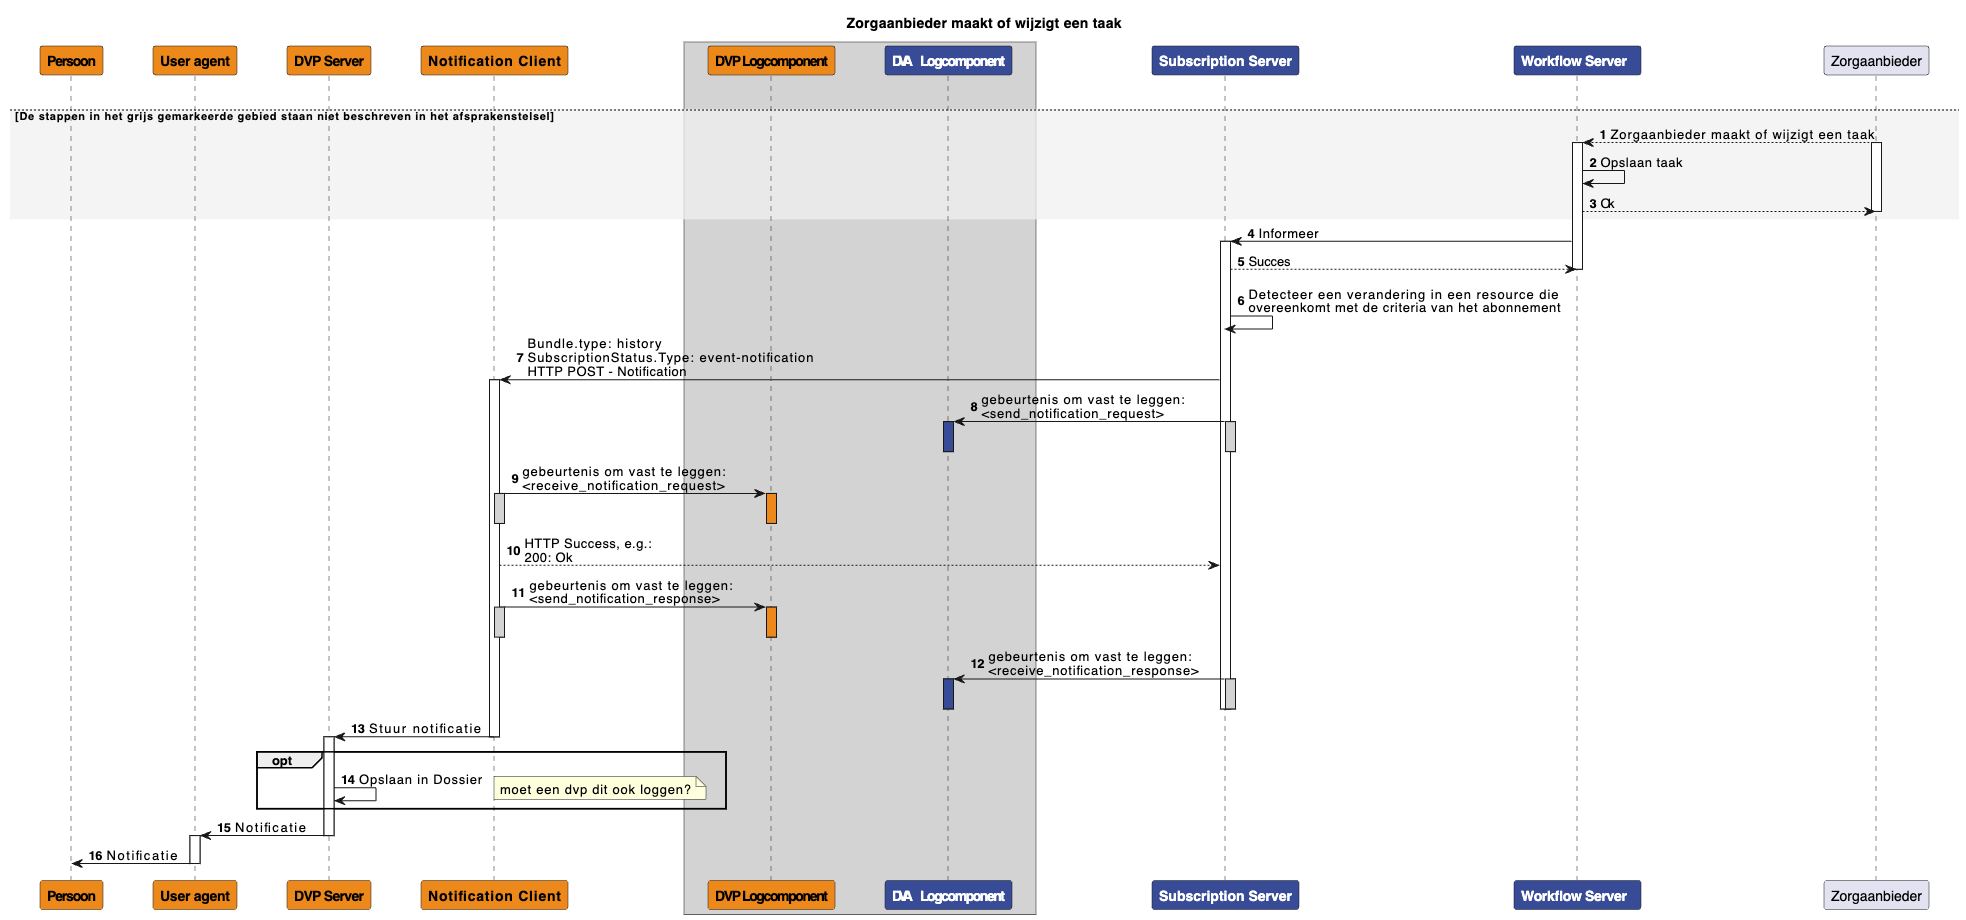Click the orange activation bar at message 9

(771, 508)
